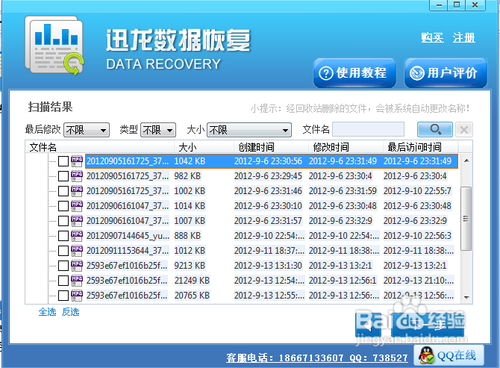This screenshot has width=500, height=368.
Task: Open the 使用教程 tutorial button
Action: pos(355,73)
